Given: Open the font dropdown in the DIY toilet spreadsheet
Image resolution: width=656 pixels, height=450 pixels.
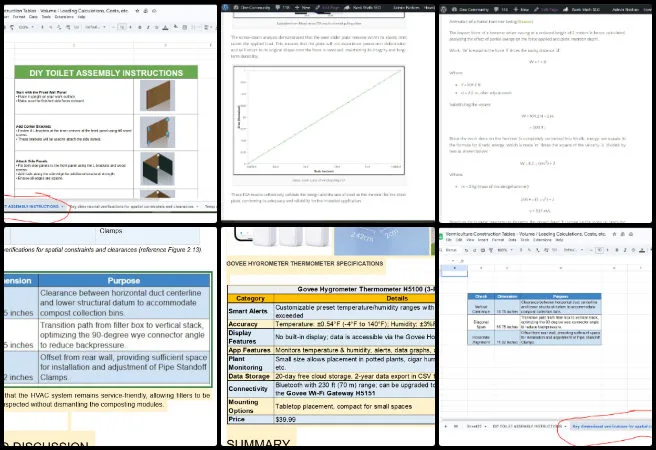Looking at the screenshot, I should coord(96,27).
